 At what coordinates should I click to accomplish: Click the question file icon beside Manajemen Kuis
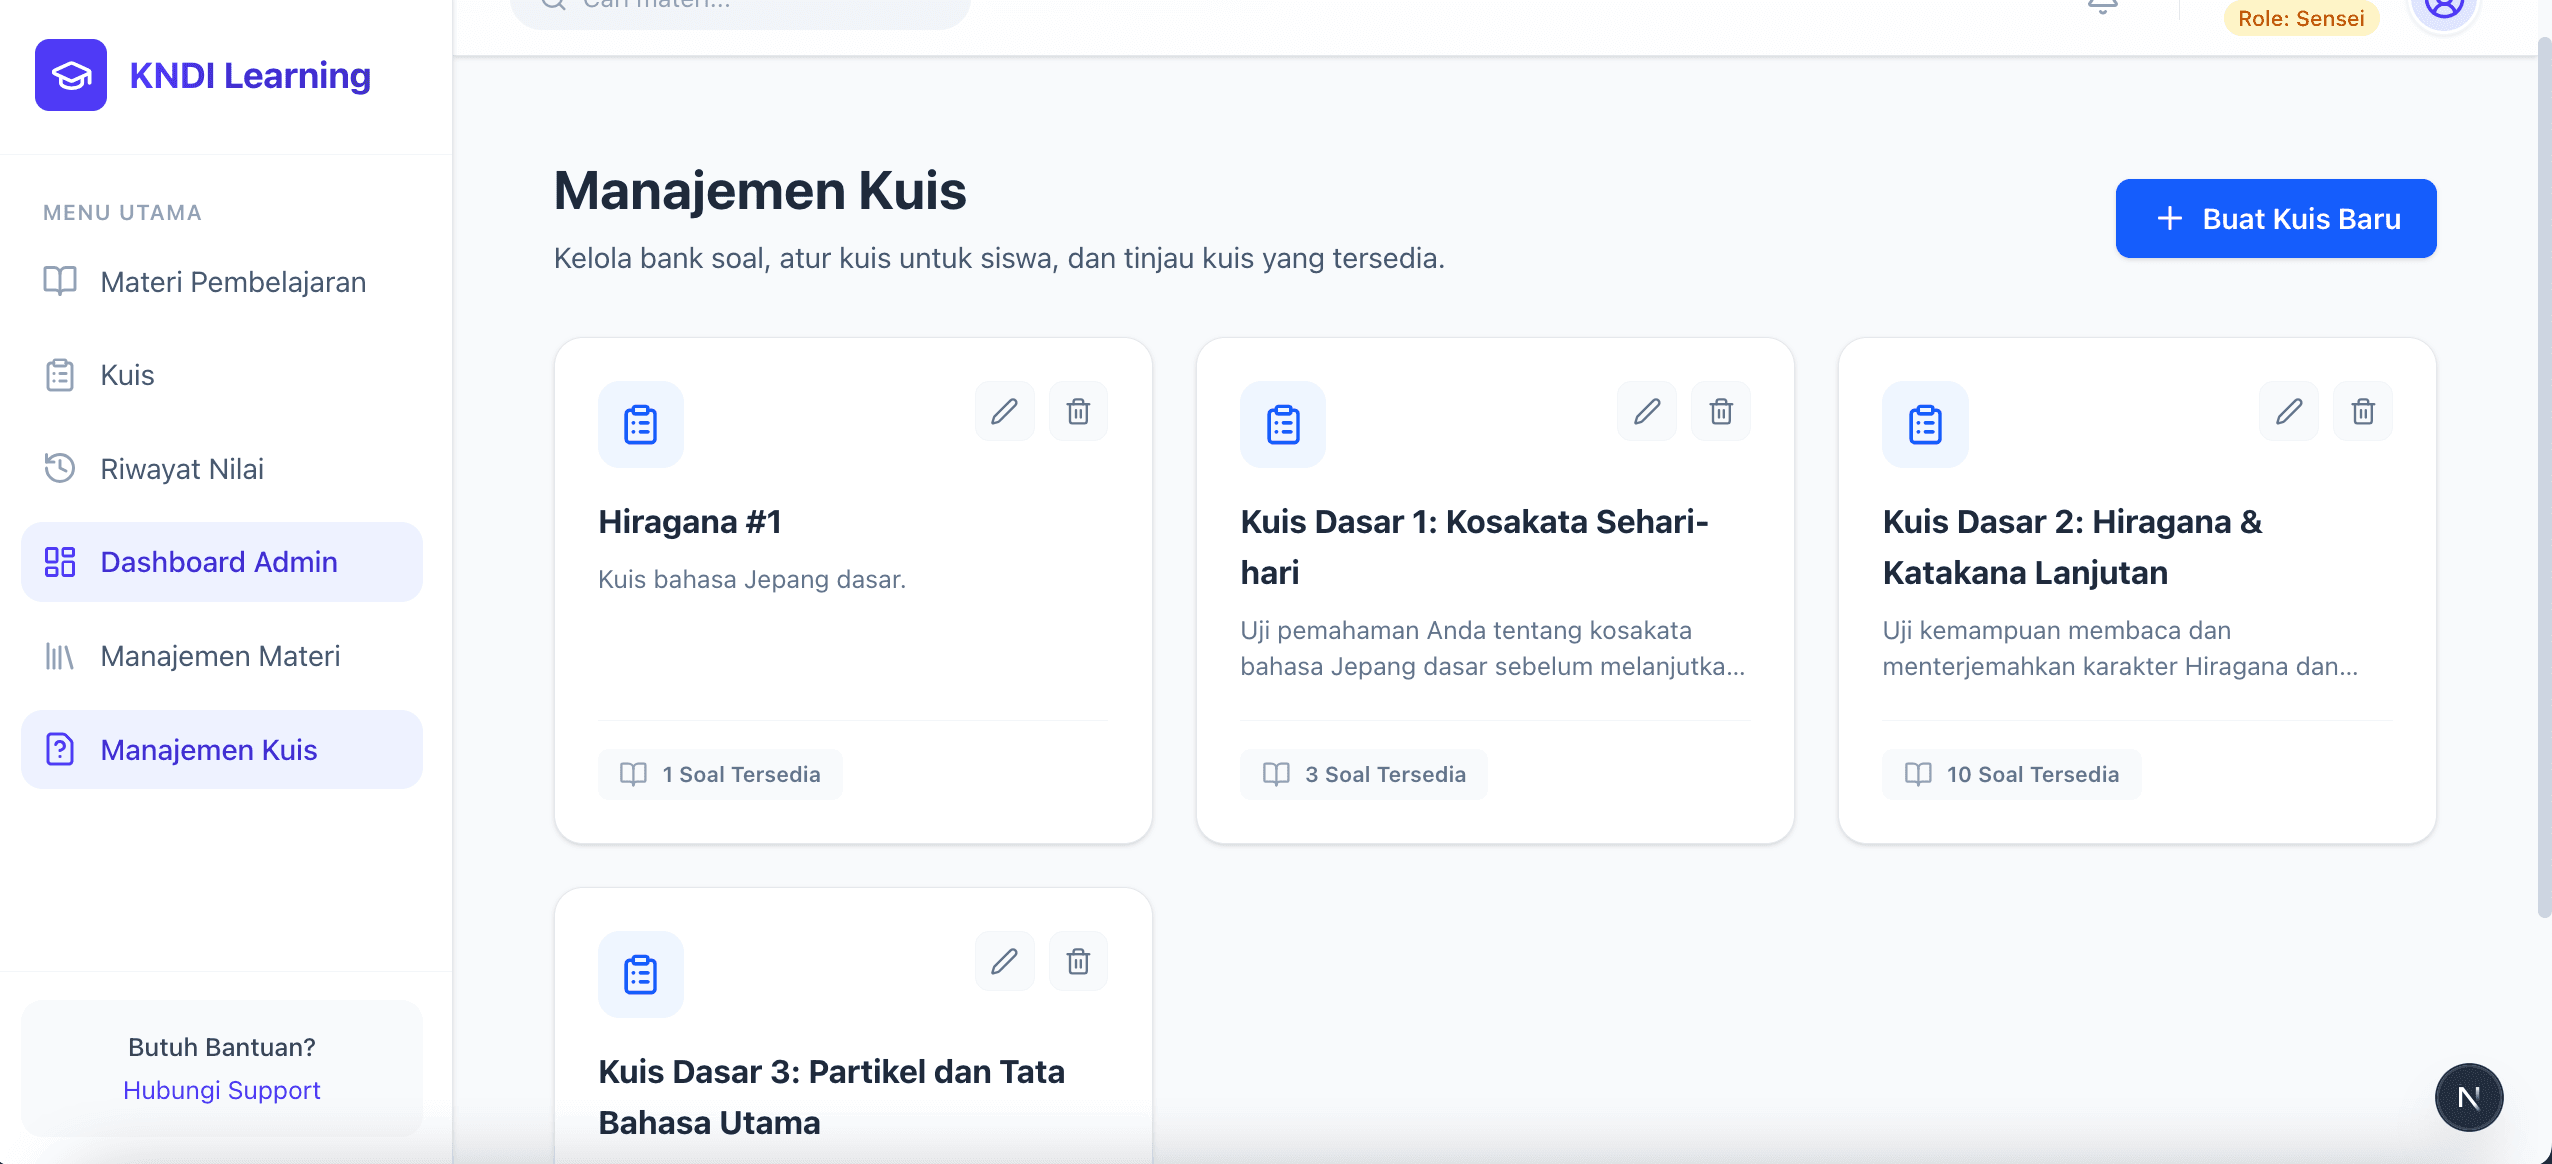pos(60,749)
